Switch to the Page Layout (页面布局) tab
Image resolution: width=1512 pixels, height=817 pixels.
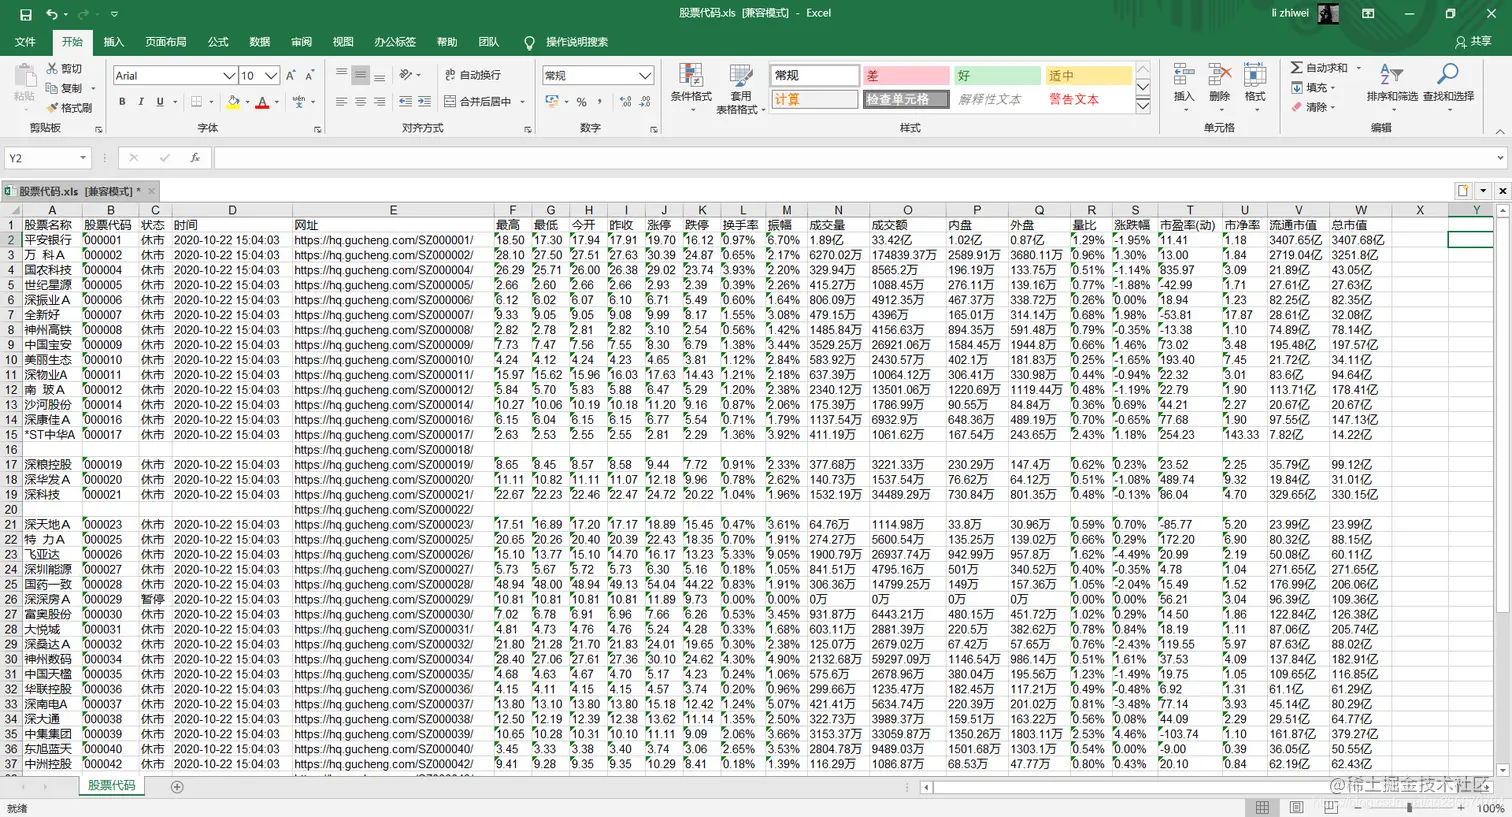pyautogui.click(x=166, y=42)
